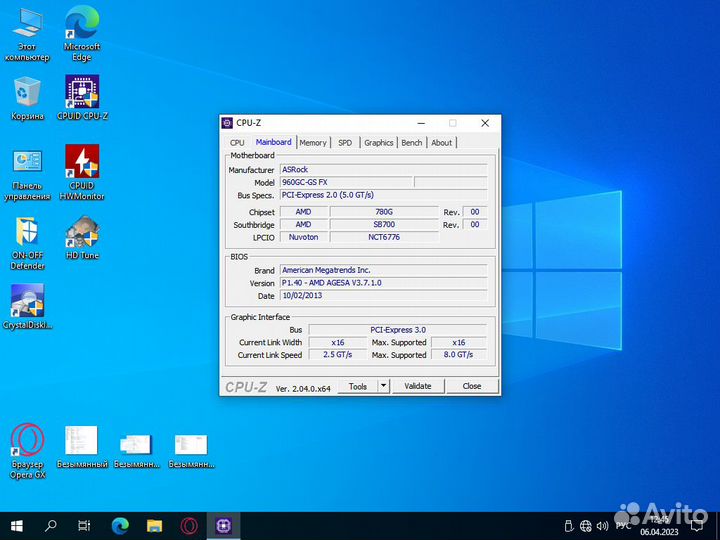720x540 pixels.
Task: Select HD Tune desktop shortcut
Action: coord(82,238)
